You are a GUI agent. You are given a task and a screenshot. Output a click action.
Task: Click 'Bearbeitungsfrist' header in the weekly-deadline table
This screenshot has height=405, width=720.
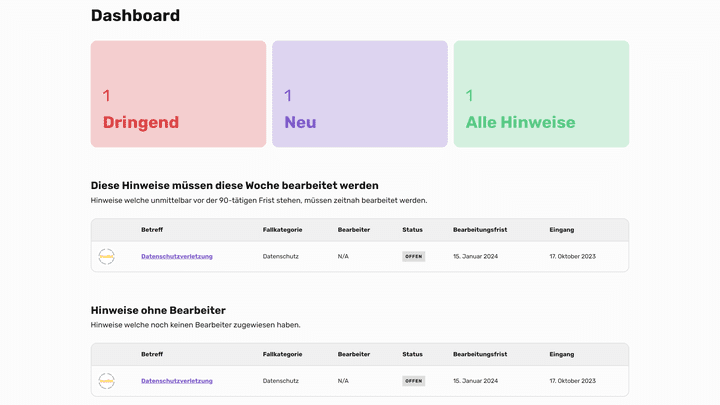pos(480,230)
